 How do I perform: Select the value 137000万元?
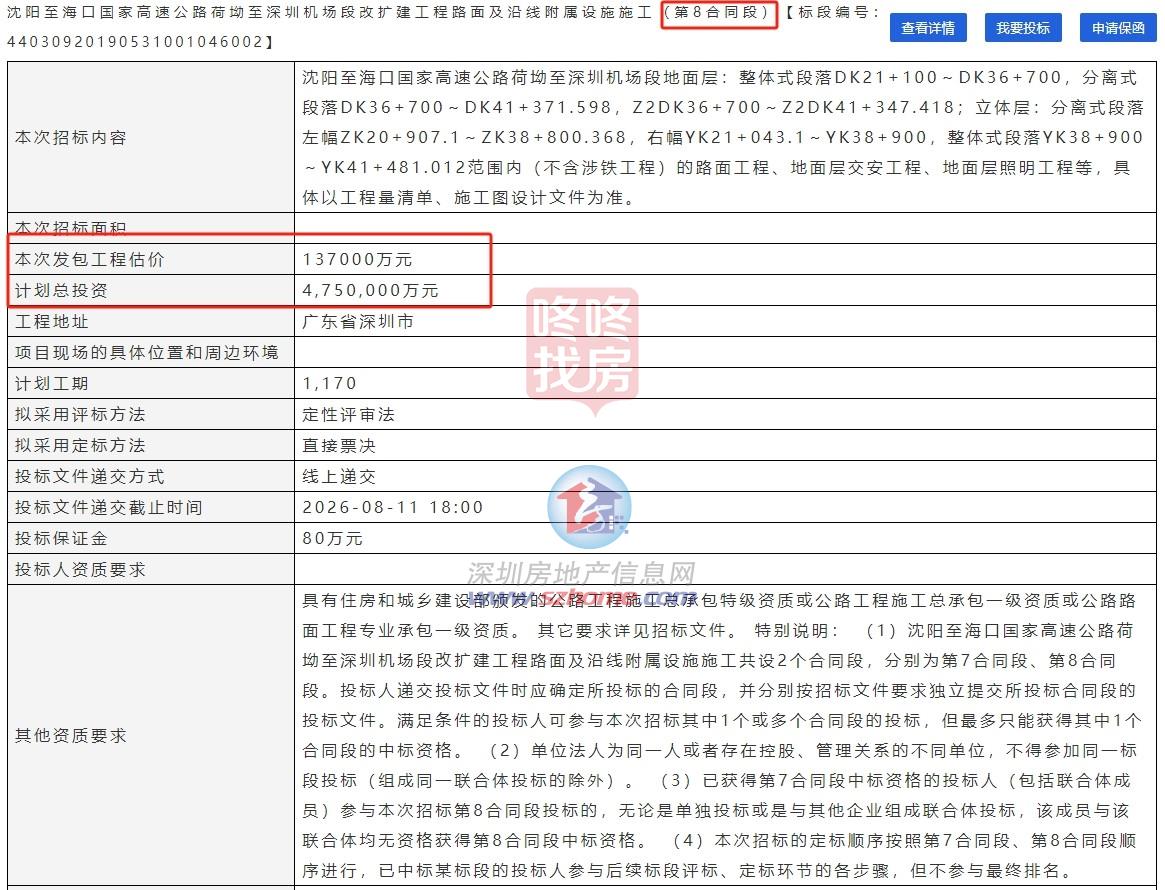[x=357, y=259]
